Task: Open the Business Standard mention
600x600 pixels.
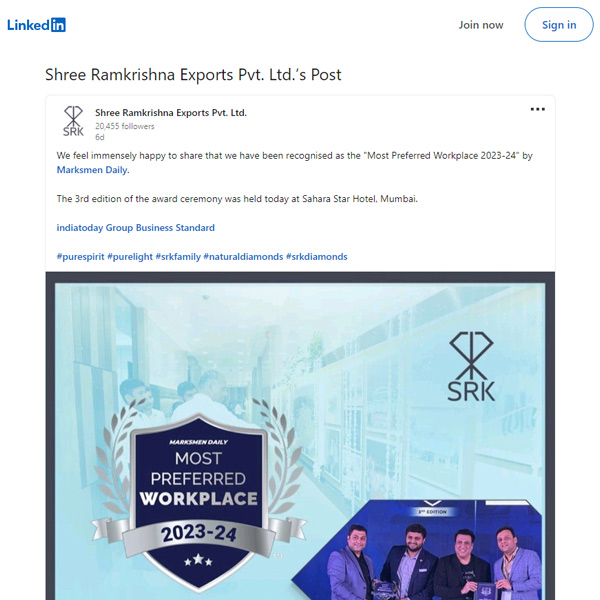Action: tap(175, 228)
